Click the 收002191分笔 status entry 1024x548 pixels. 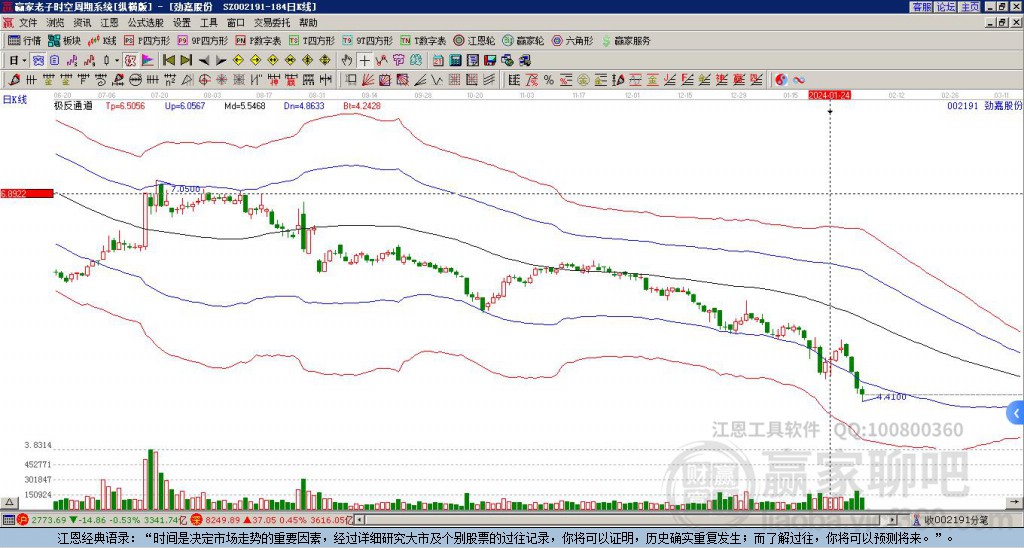(x=955, y=520)
